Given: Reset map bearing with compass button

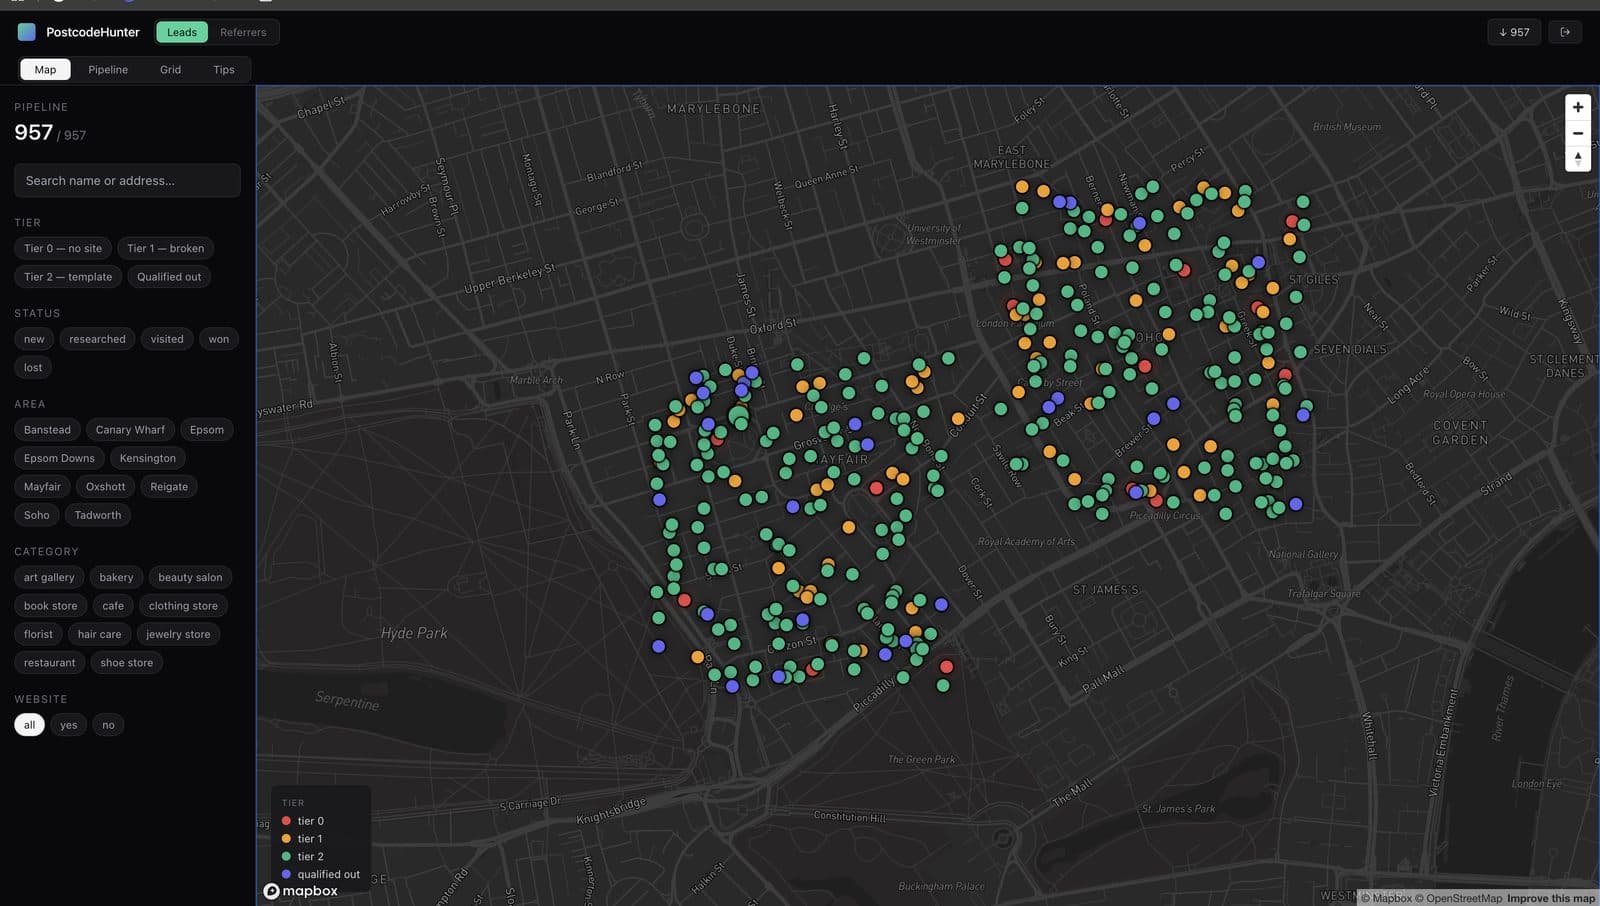Looking at the screenshot, I should pos(1577,159).
